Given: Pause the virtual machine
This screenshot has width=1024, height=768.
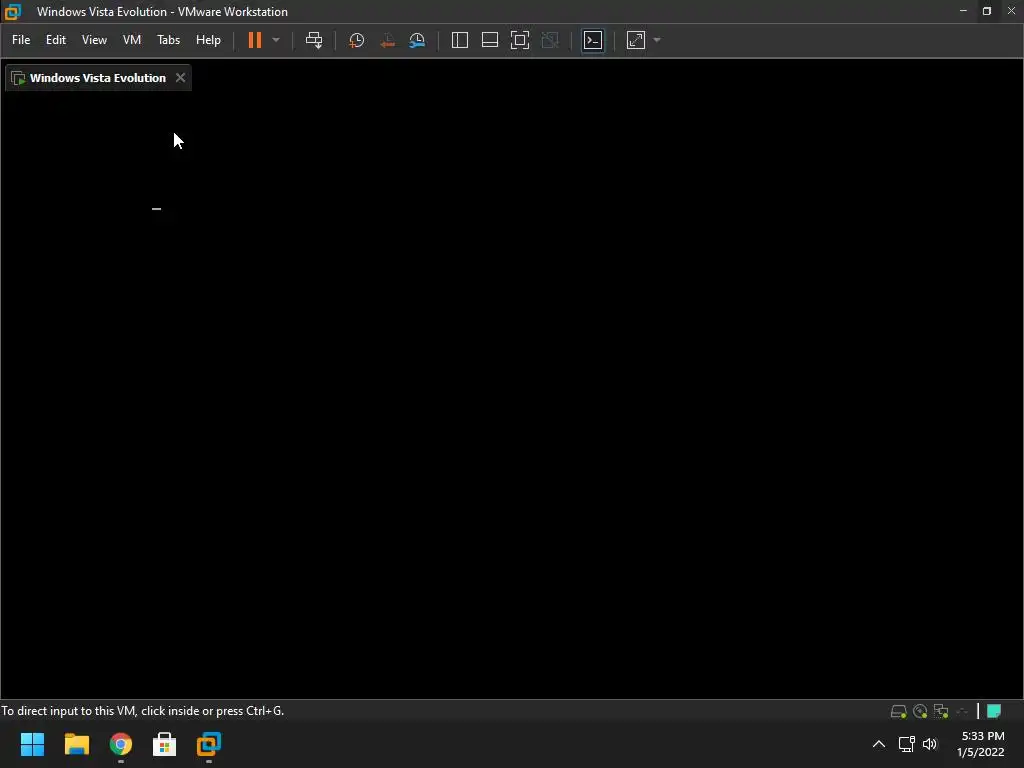Looking at the screenshot, I should [x=255, y=40].
